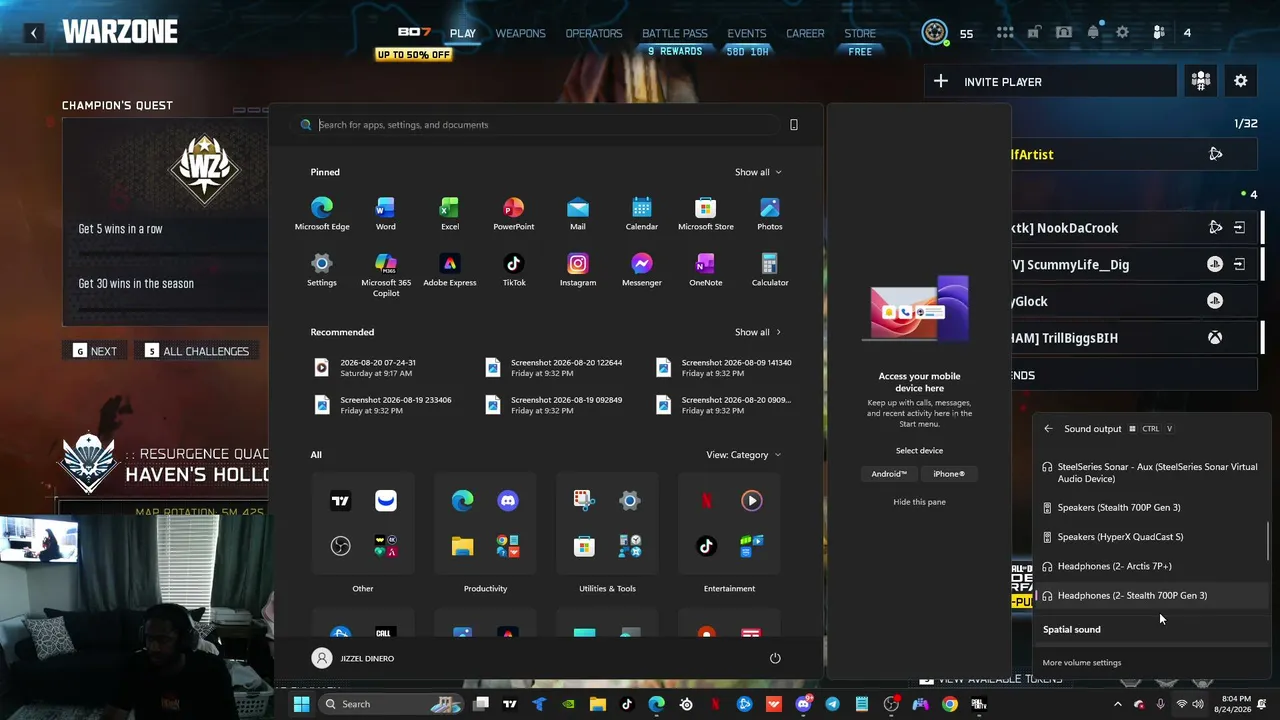Open JIZZEL DINERO user account menu
Screen dimensions: 1280x720
353,658
